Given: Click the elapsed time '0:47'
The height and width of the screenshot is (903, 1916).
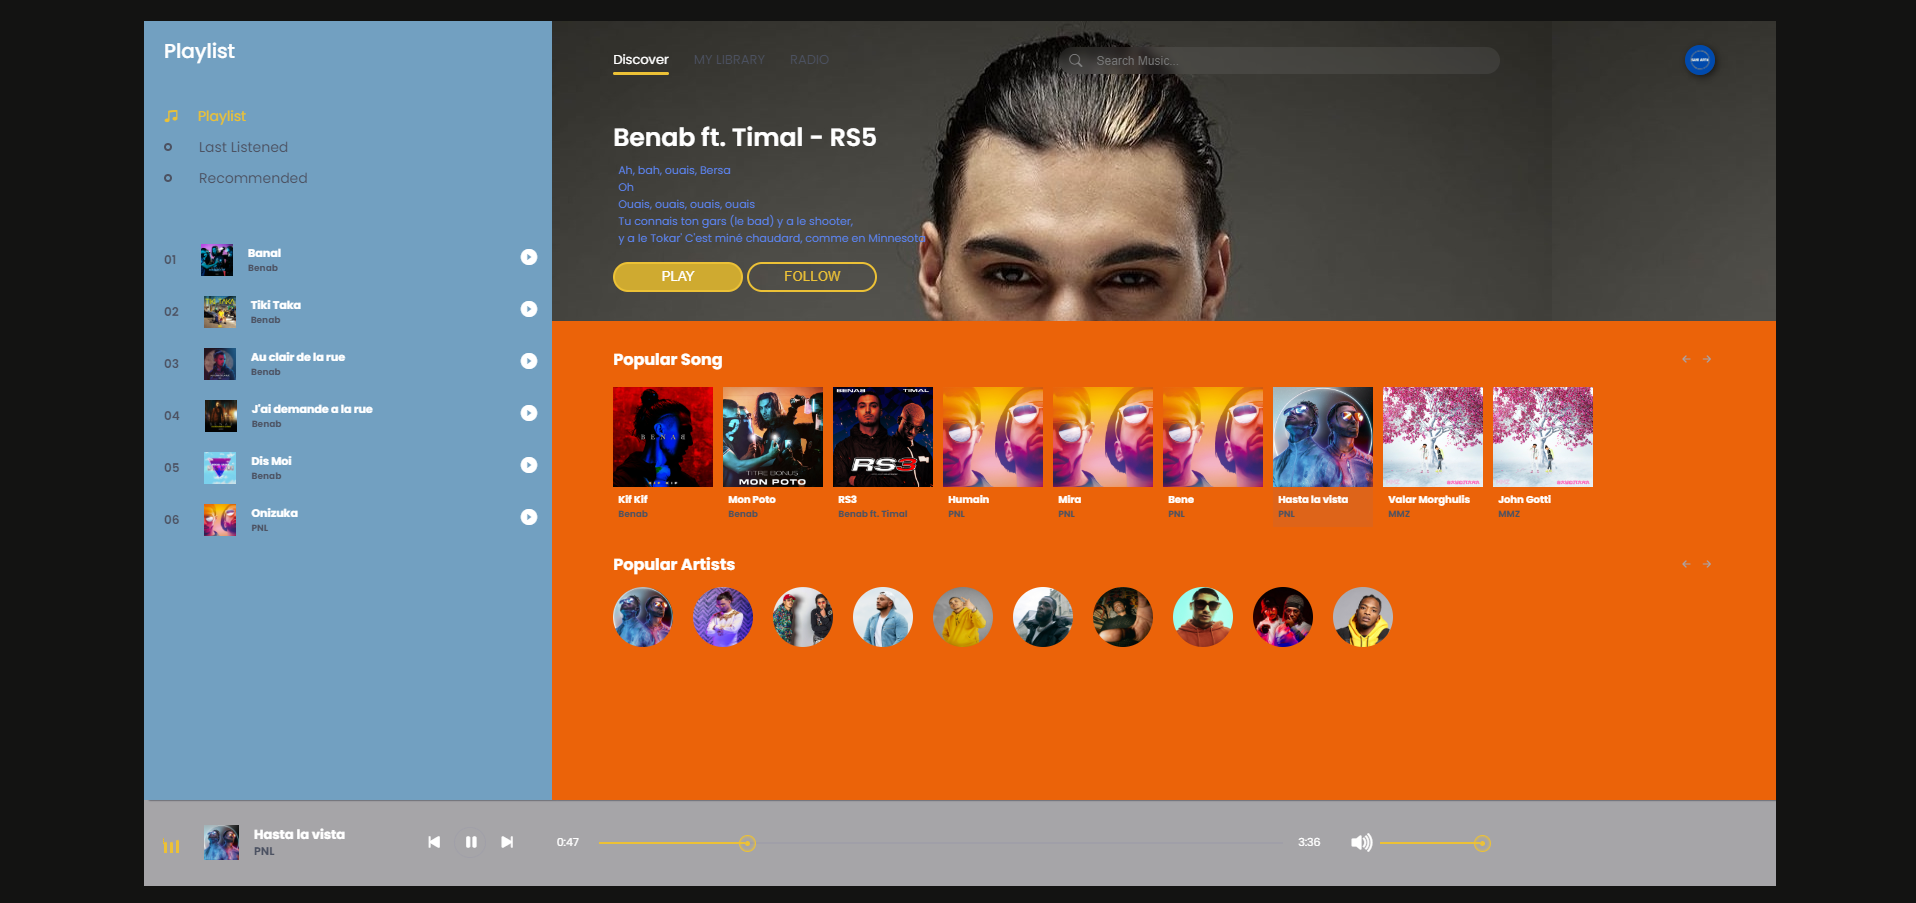Looking at the screenshot, I should (568, 842).
